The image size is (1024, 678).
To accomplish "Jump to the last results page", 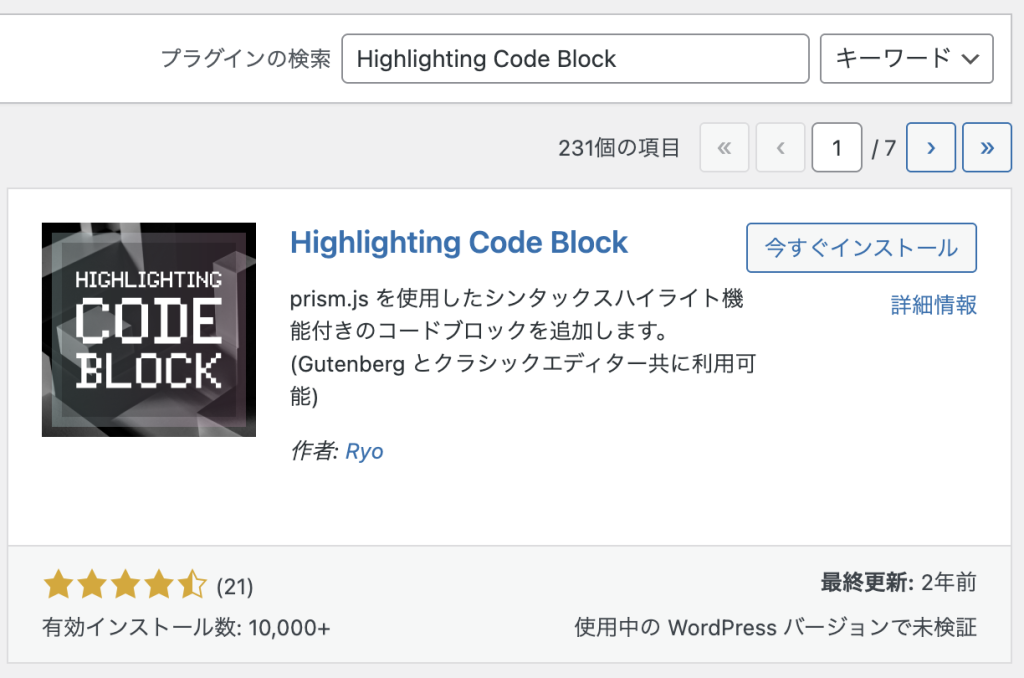I will coord(987,148).
